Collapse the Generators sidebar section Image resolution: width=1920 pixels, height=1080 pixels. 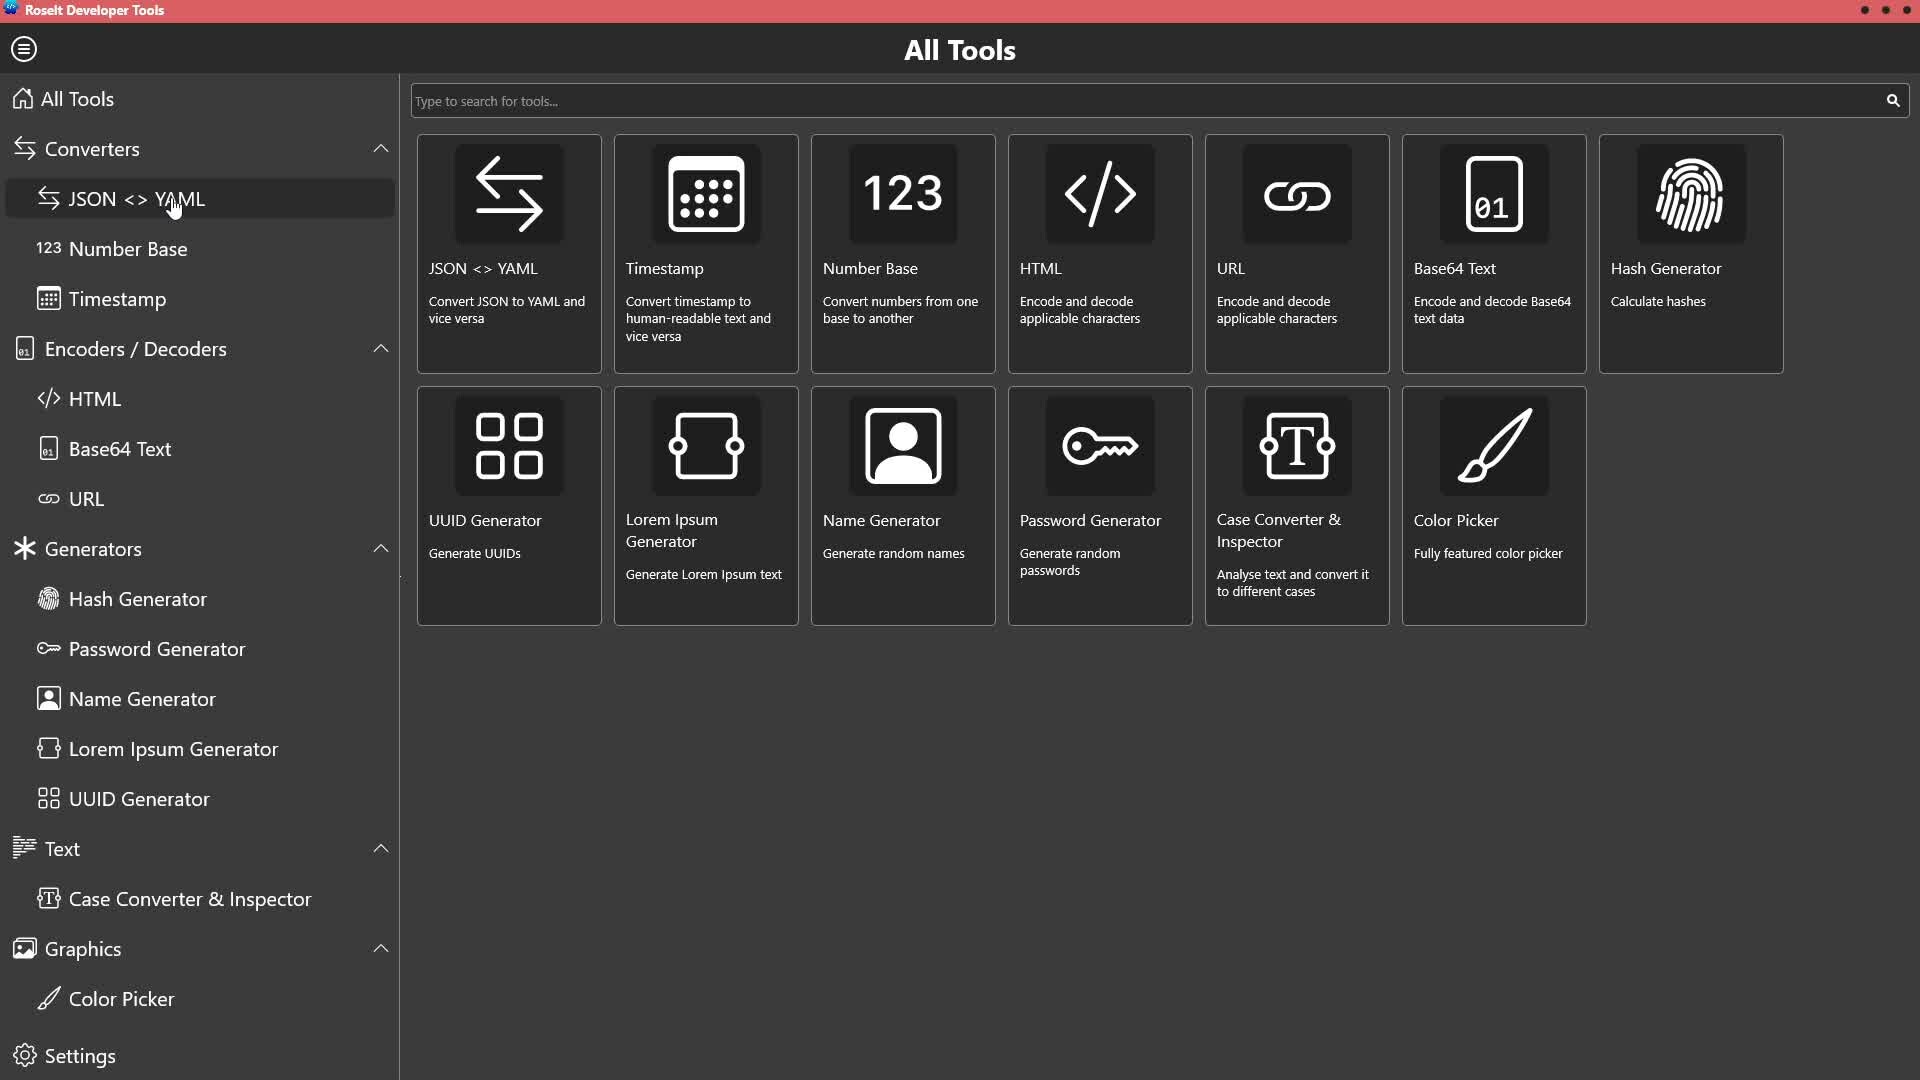tap(380, 549)
